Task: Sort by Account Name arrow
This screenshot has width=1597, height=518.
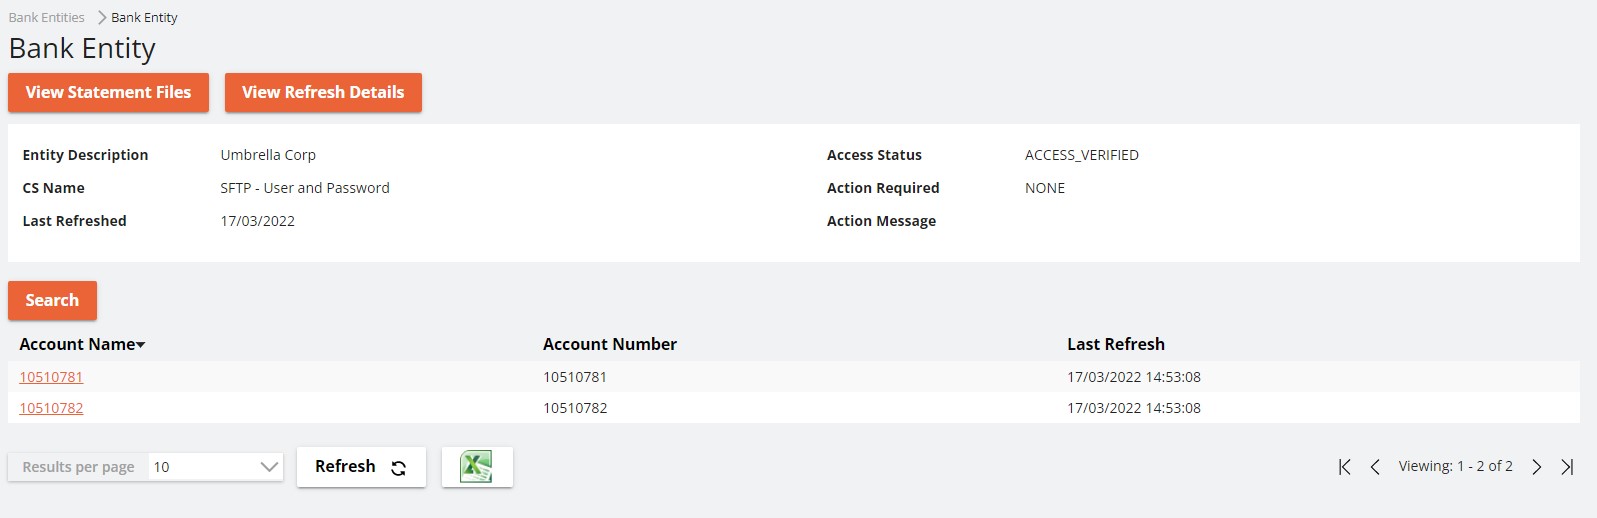Action: [x=141, y=345]
